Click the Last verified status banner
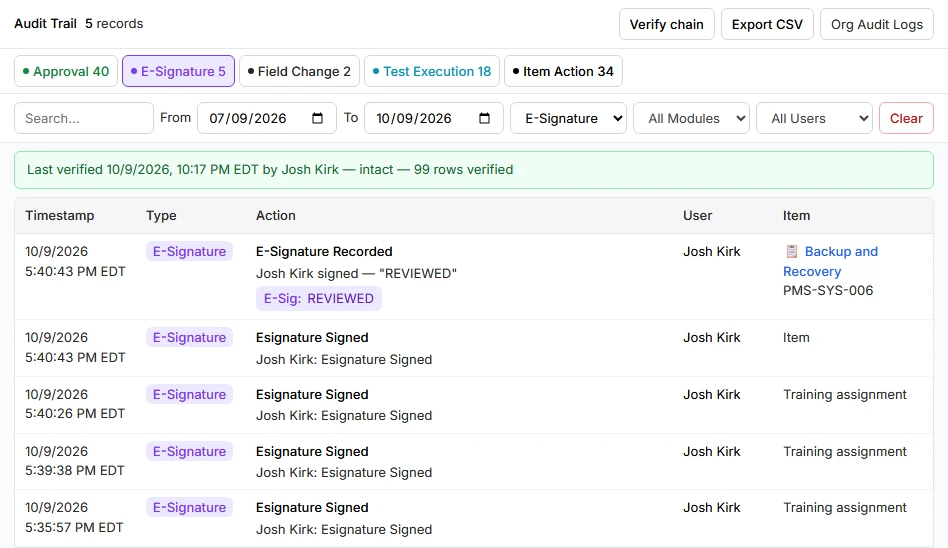This screenshot has height=548, width=948. (x=473, y=169)
